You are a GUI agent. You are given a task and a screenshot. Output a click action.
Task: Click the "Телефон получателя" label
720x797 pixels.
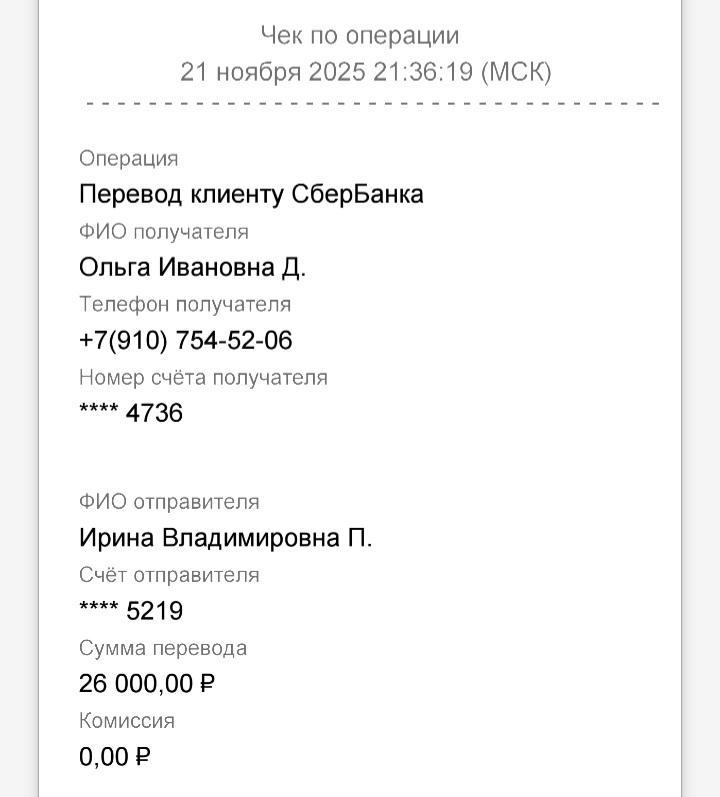[185, 304]
